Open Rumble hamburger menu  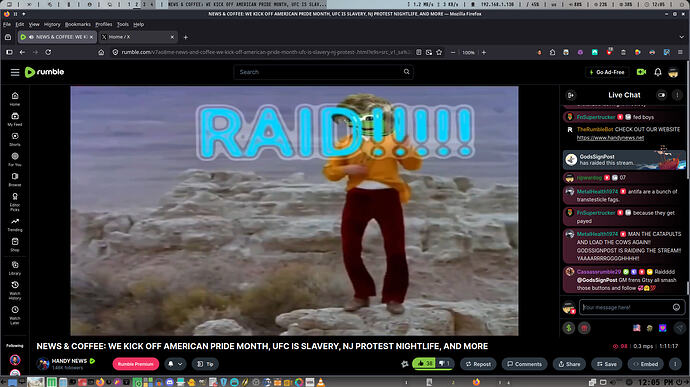pyautogui.click(x=15, y=72)
